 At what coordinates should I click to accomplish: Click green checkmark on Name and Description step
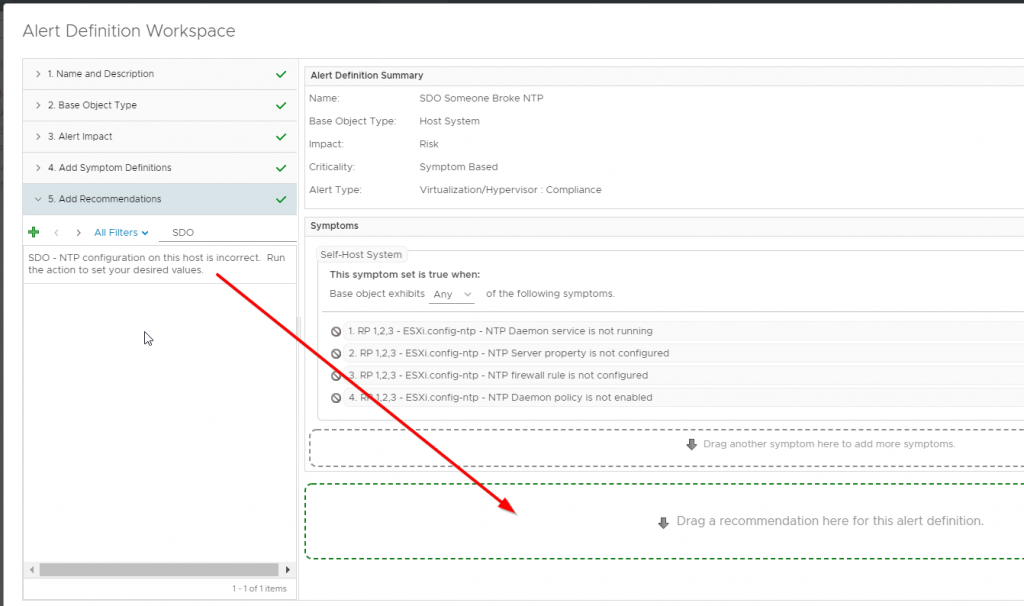click(x=281, y=74)
